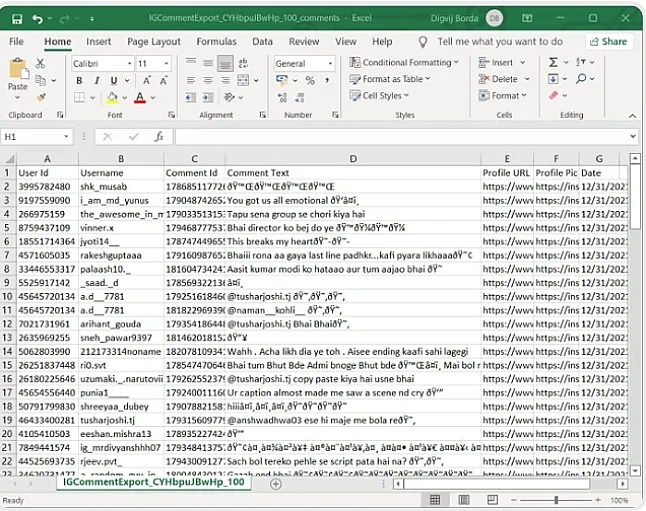Apply cell borders
Screen dimensions: 646x511
pos(80,98)
